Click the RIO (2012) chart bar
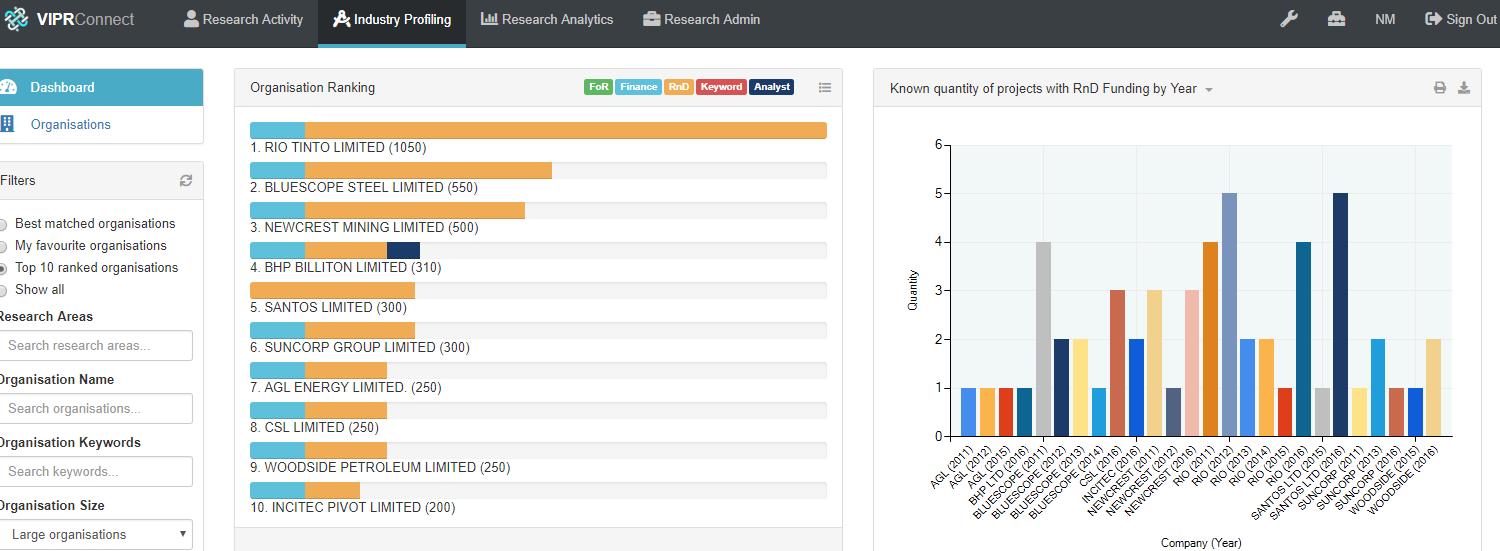The height and width of the screenshot is (551, 1500). coord(1230,315)
